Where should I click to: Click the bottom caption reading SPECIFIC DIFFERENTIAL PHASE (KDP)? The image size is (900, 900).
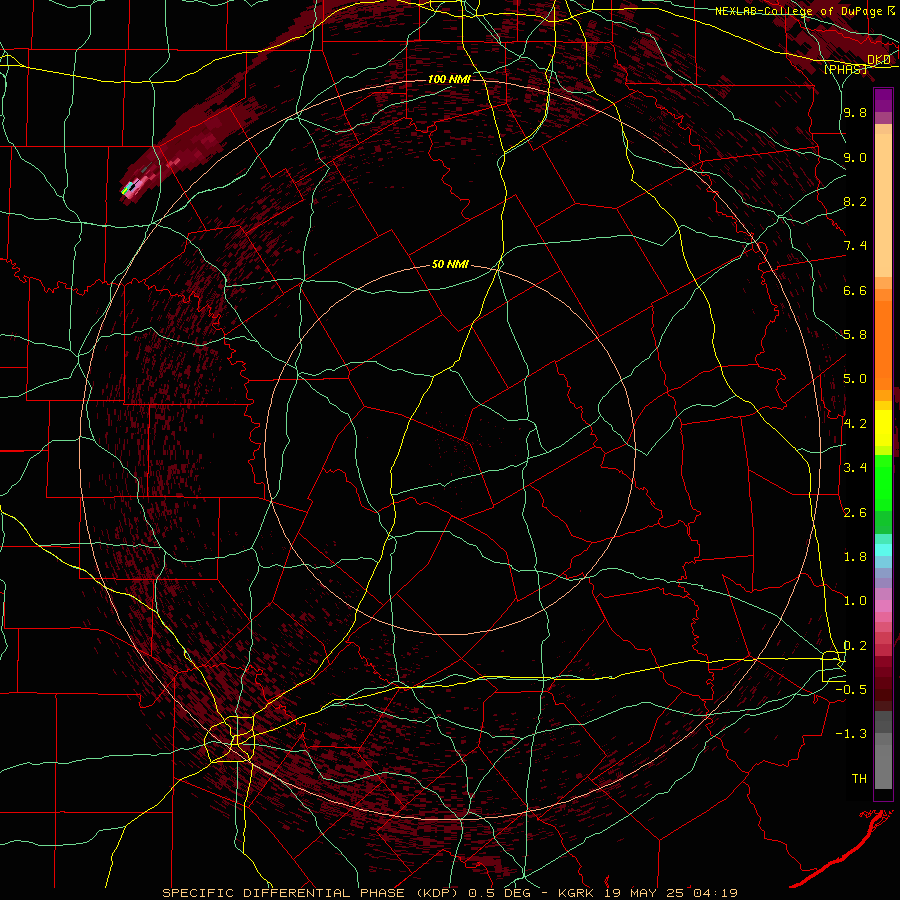click(x=313, y=893)
